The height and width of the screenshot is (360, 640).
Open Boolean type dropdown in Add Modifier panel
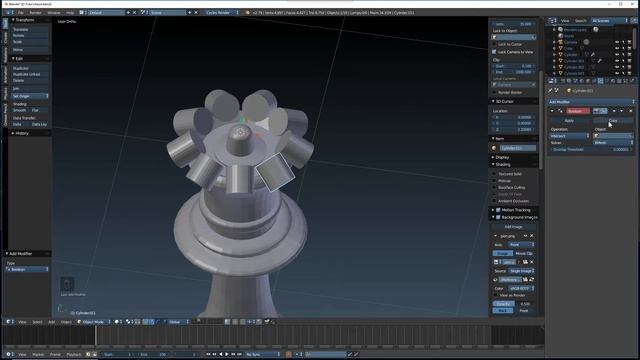(27, 269)
